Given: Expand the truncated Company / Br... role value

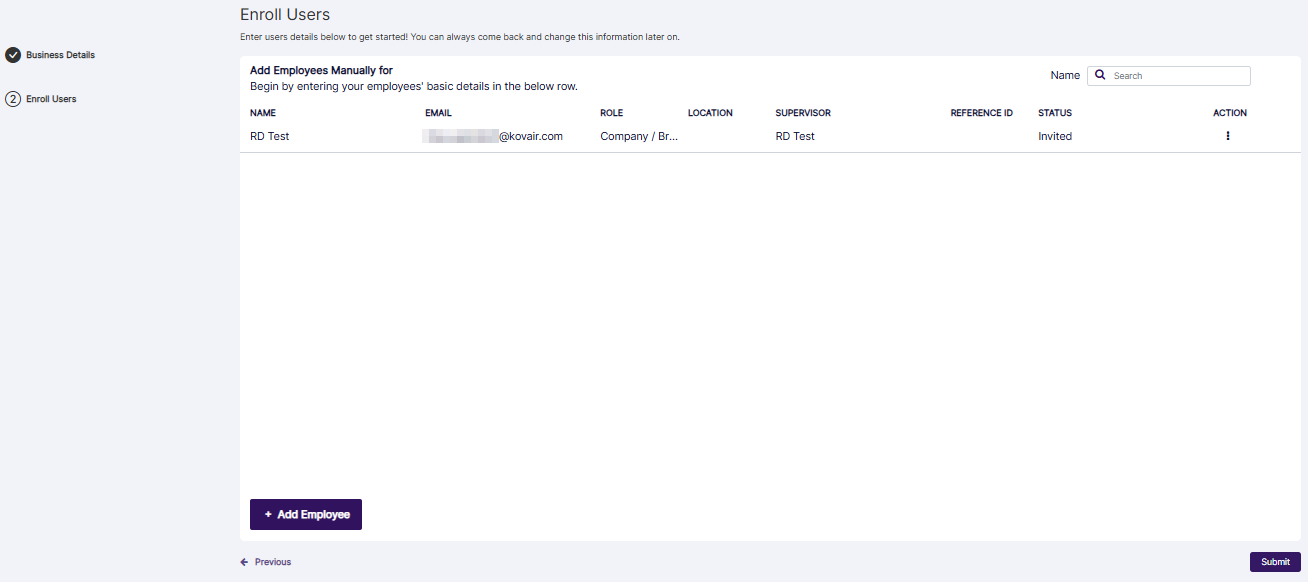Looking at the screenshot, I should click(x=638, y=136).
